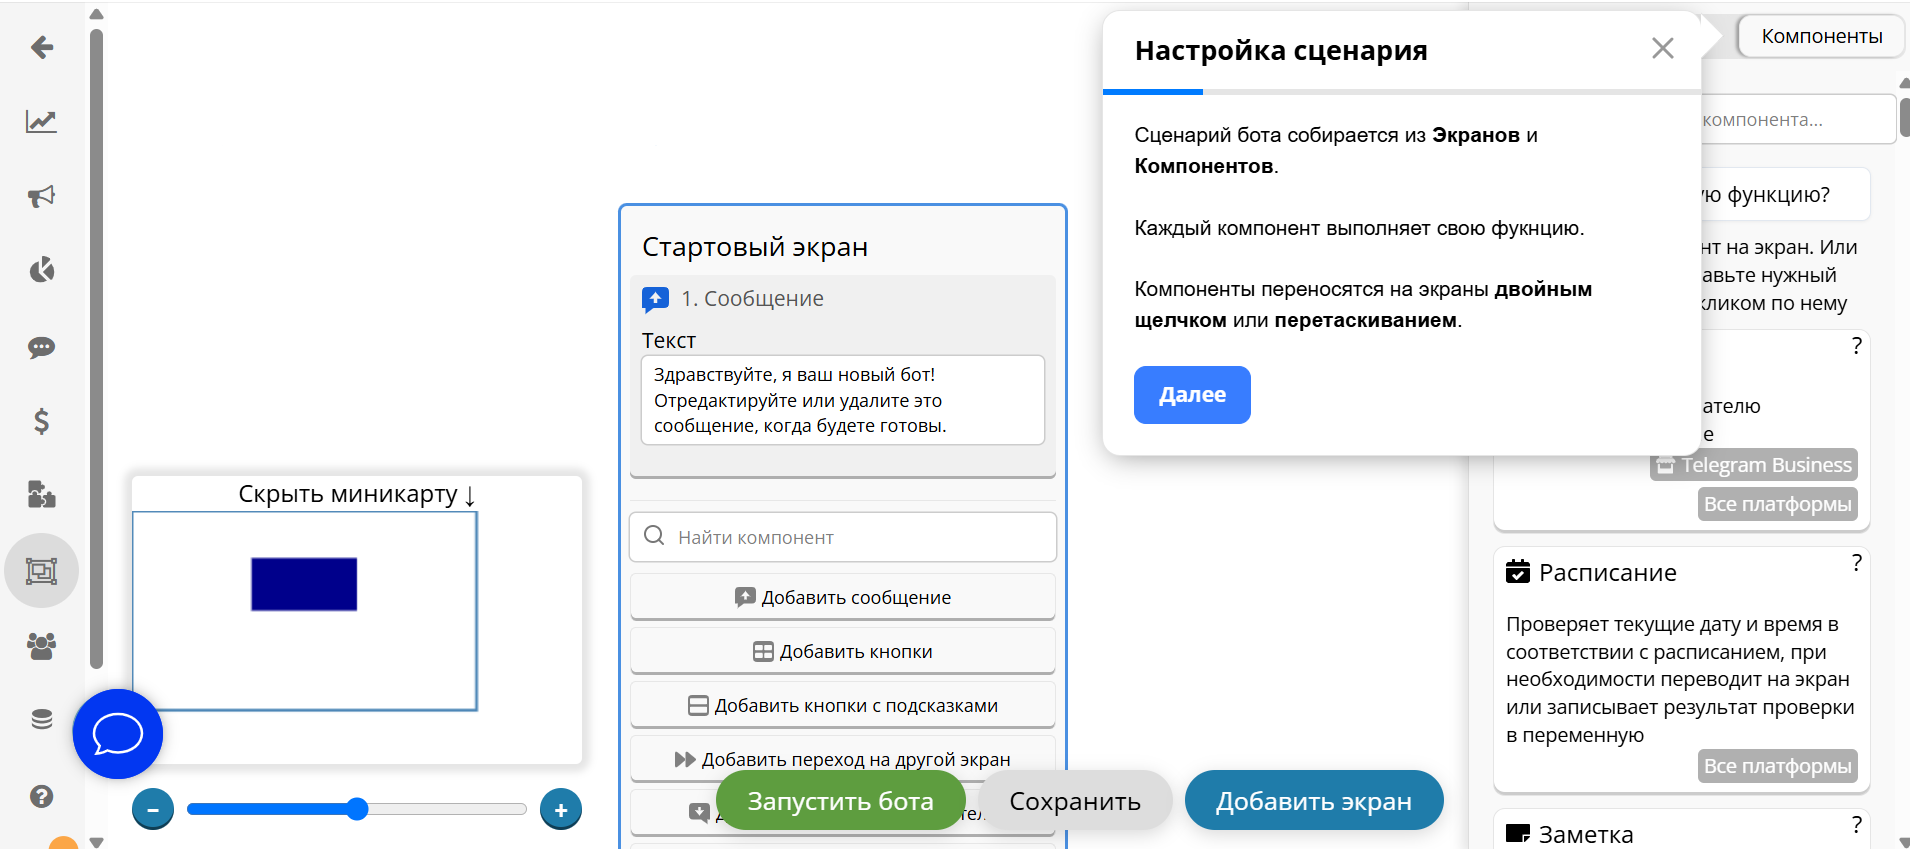
Task: Click the 'Запустить бота' button
Action: pos(841,801)
